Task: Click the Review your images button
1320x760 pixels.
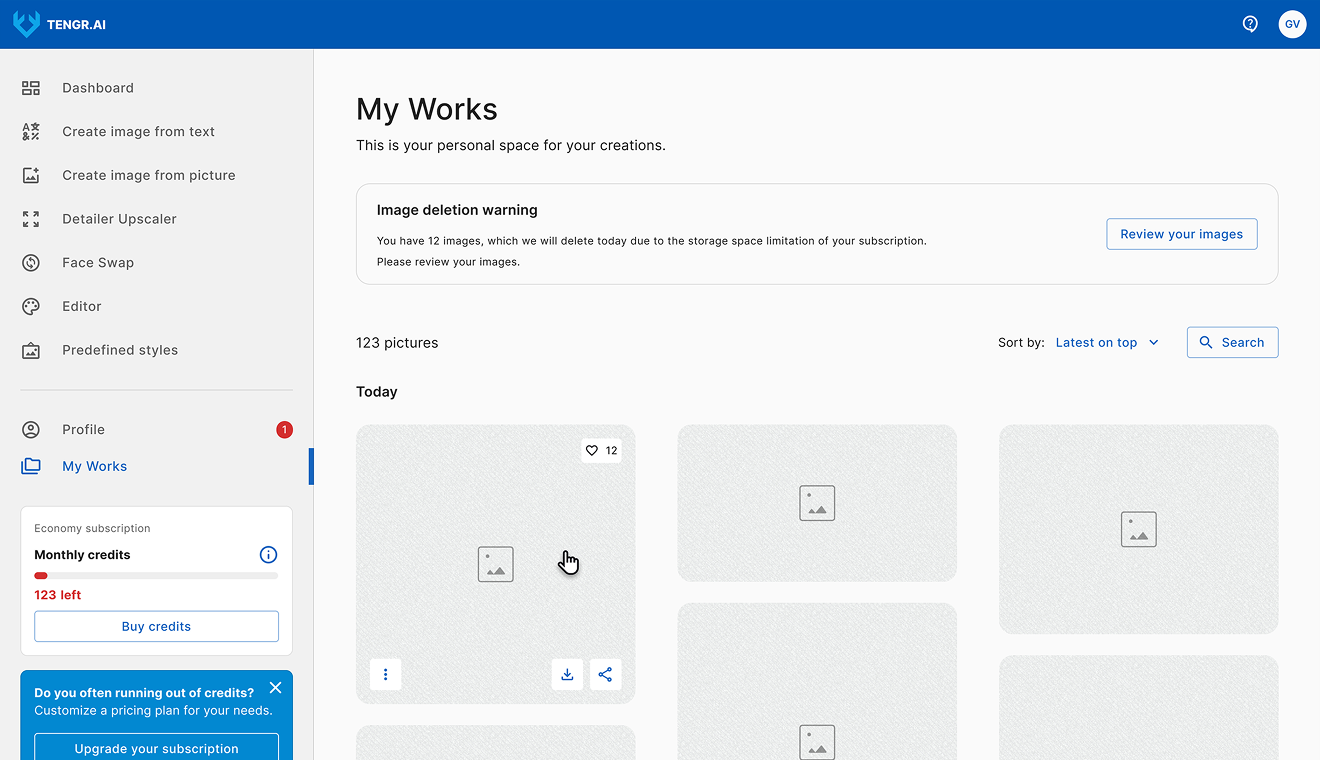Action: (1181, 233)
